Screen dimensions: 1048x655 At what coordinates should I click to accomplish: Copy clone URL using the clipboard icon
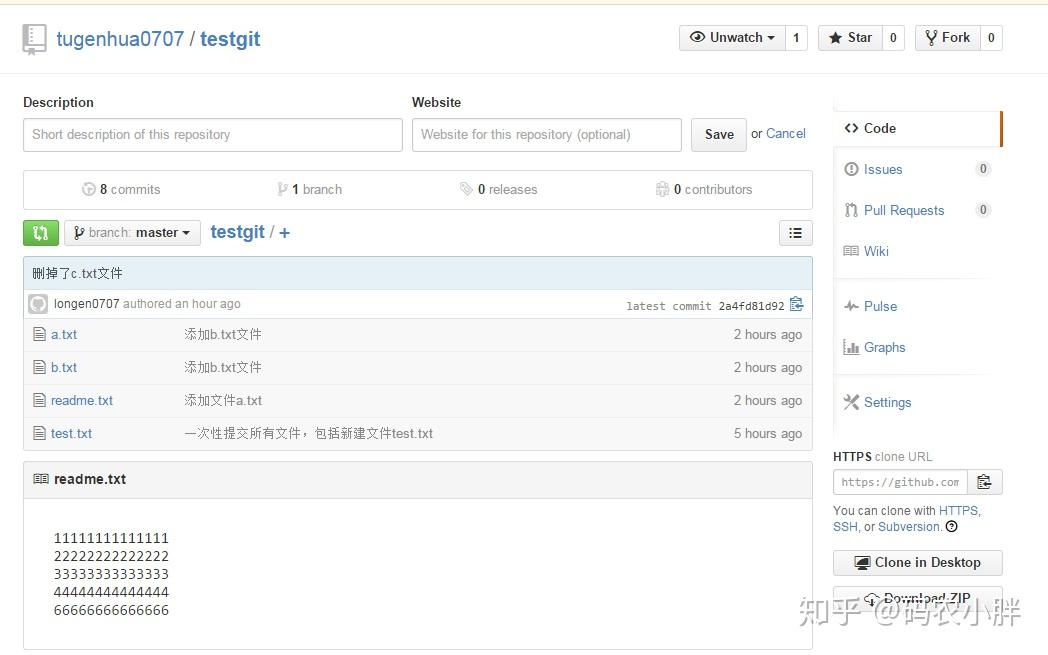click(x=985, y=481)
